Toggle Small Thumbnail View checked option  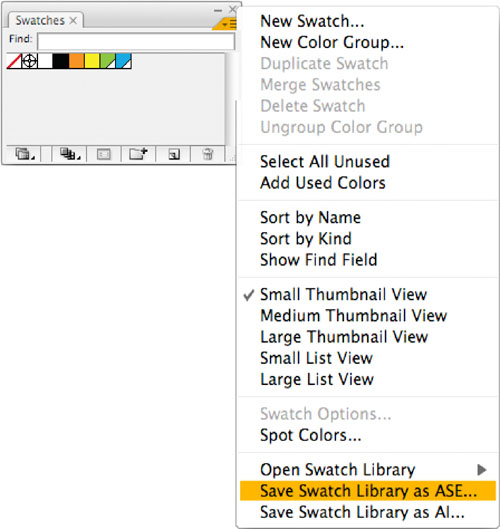[343, 295]
